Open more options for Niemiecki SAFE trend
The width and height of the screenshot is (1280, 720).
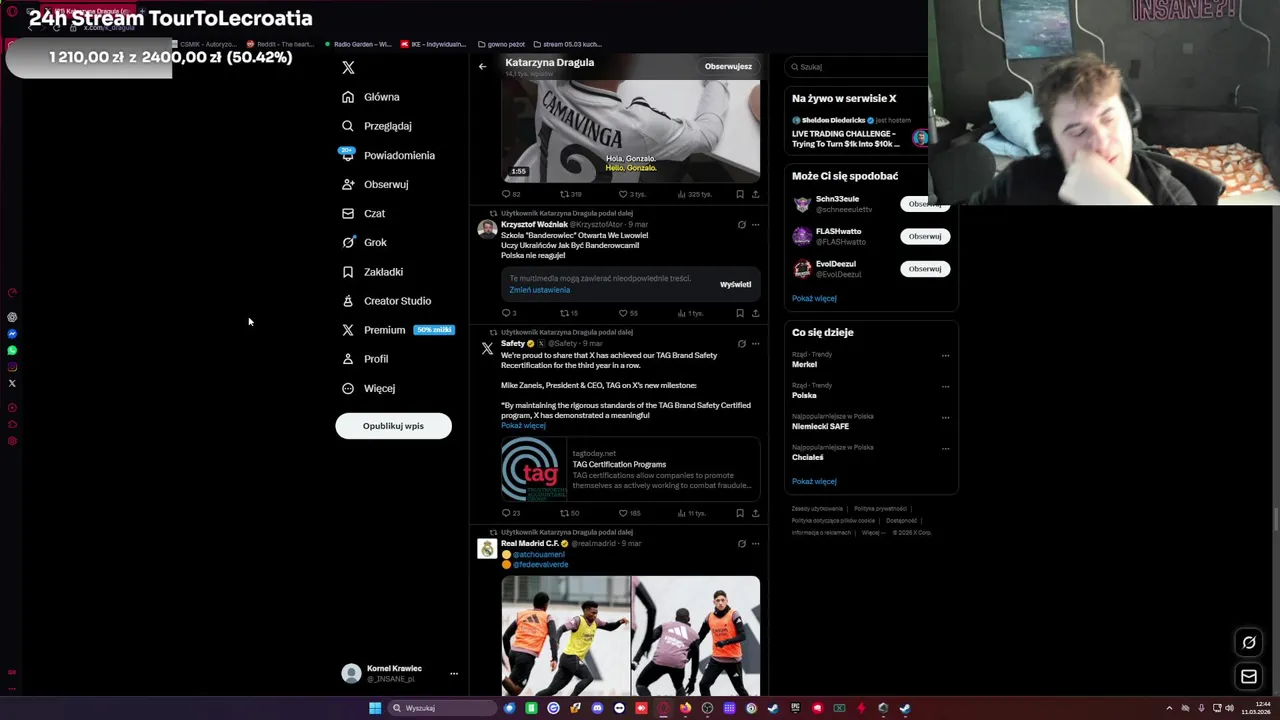[945, 417]
